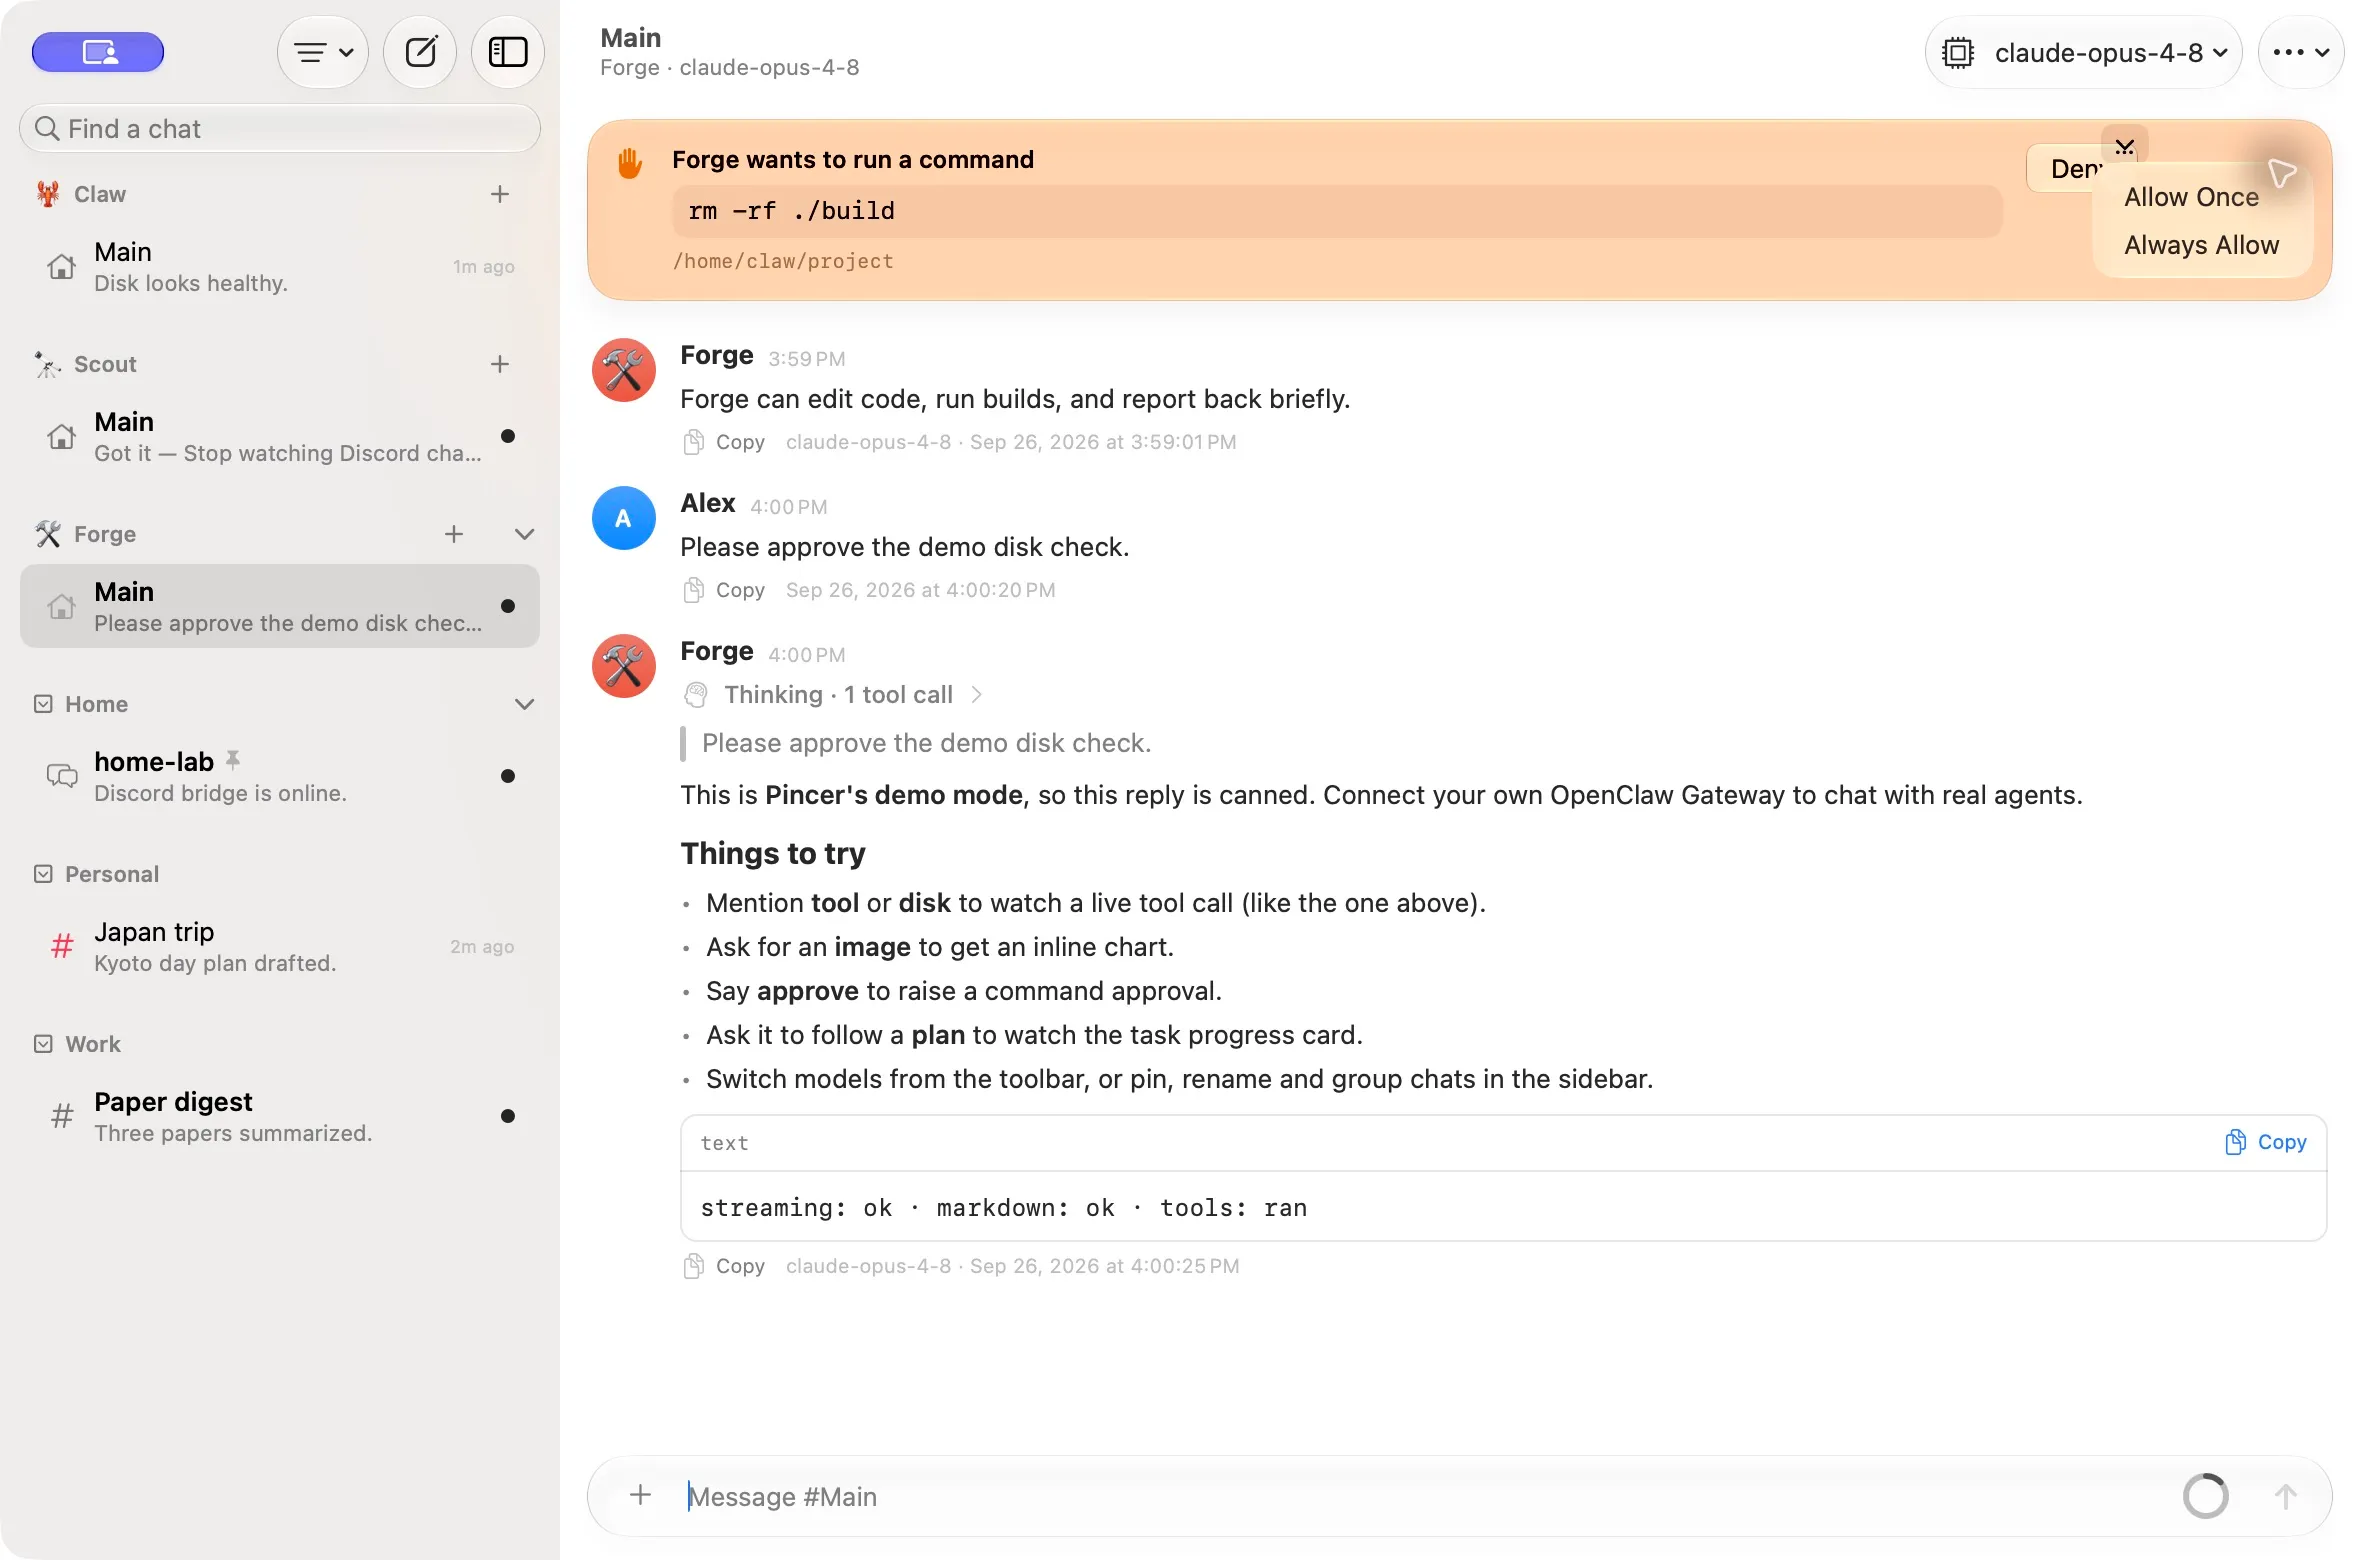
Task: Open the claude-opus-4-8 model selector
Action: tap(2084, 52)
